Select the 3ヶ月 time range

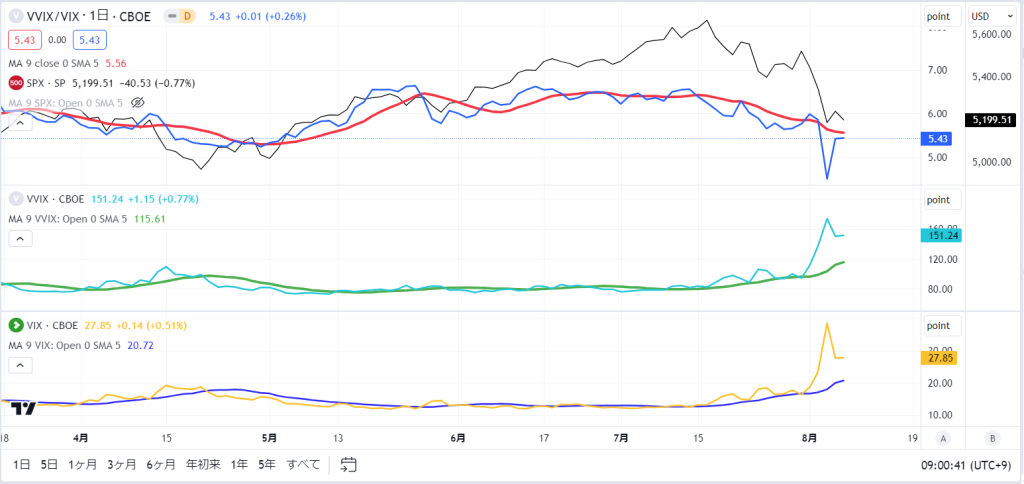coord(122,464)
